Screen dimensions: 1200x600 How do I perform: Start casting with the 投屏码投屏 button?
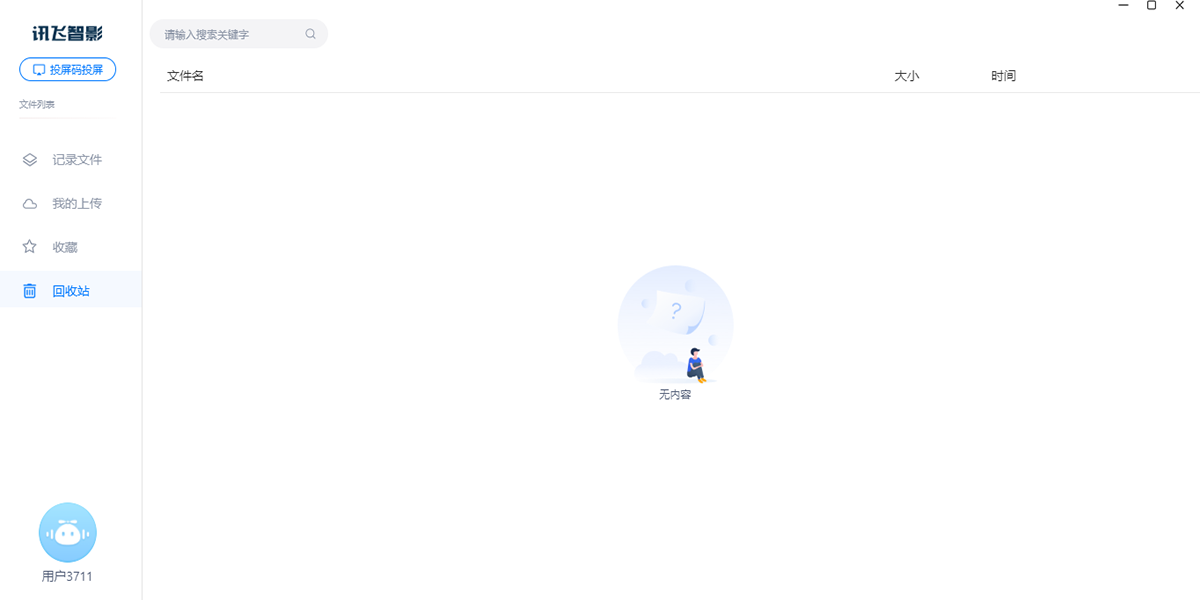tap(67, 70)
